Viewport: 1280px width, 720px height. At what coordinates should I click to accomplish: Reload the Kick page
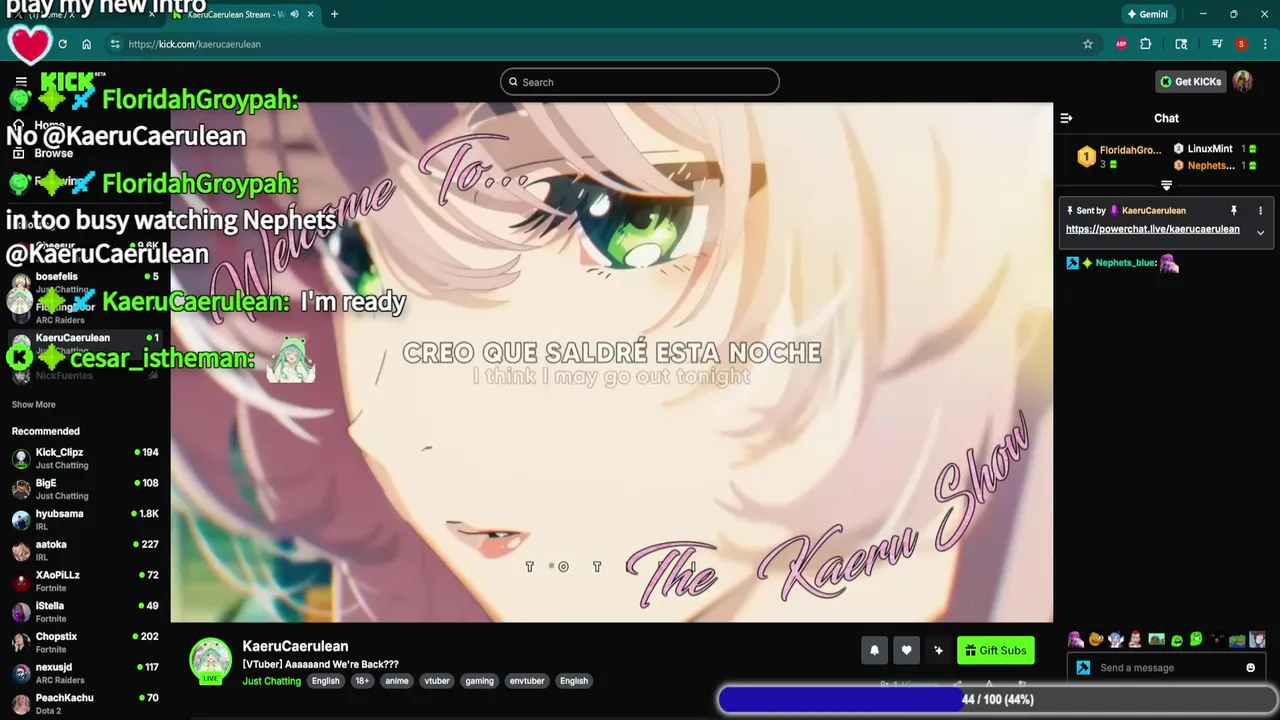pyautogui.click(x=62, y=44)
